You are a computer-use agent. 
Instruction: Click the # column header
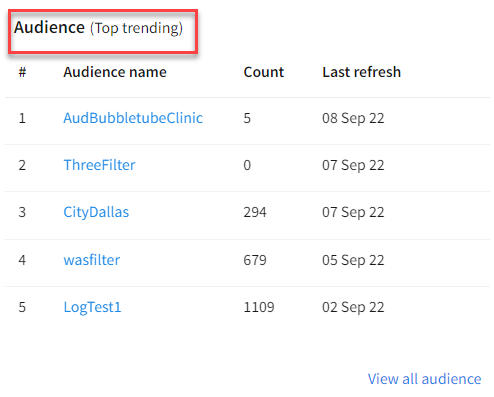[22, 72]
